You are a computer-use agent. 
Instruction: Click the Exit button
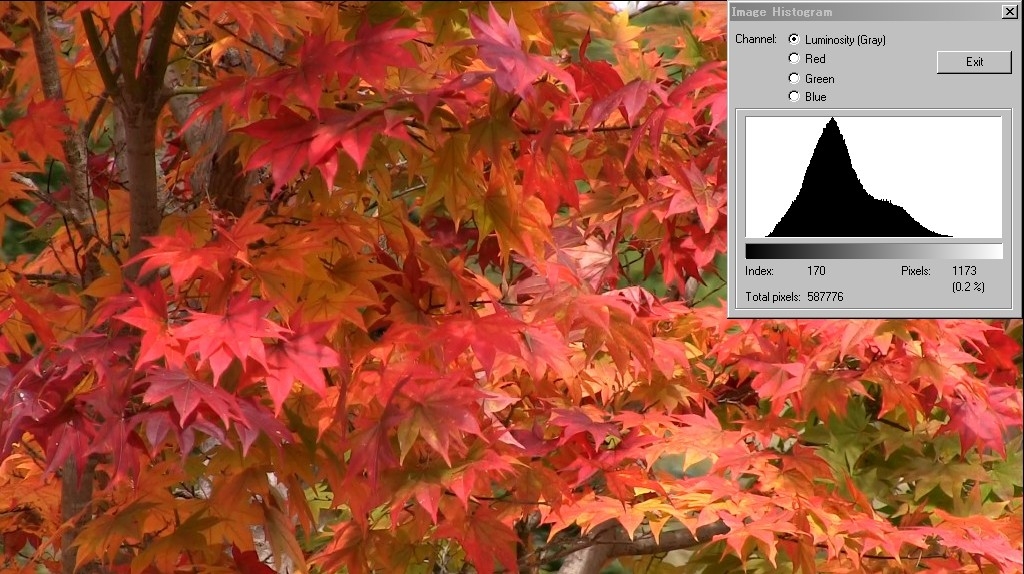(x=974, y=62)
